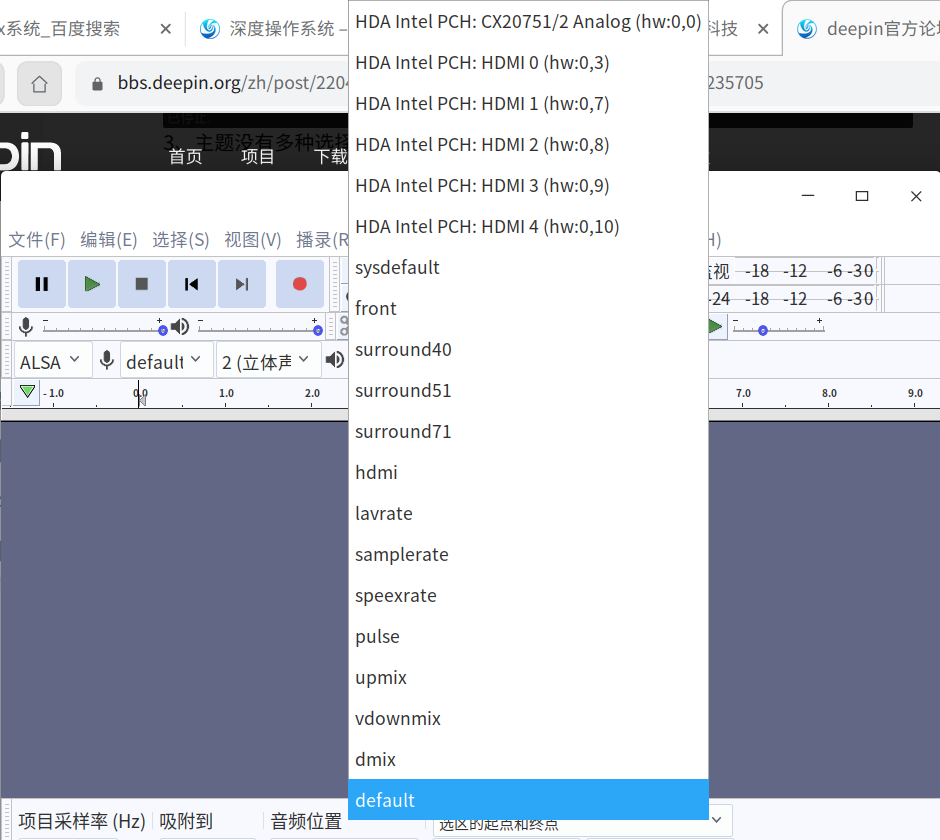
Task: Adjust the playback speed slider
Action: 778,327
